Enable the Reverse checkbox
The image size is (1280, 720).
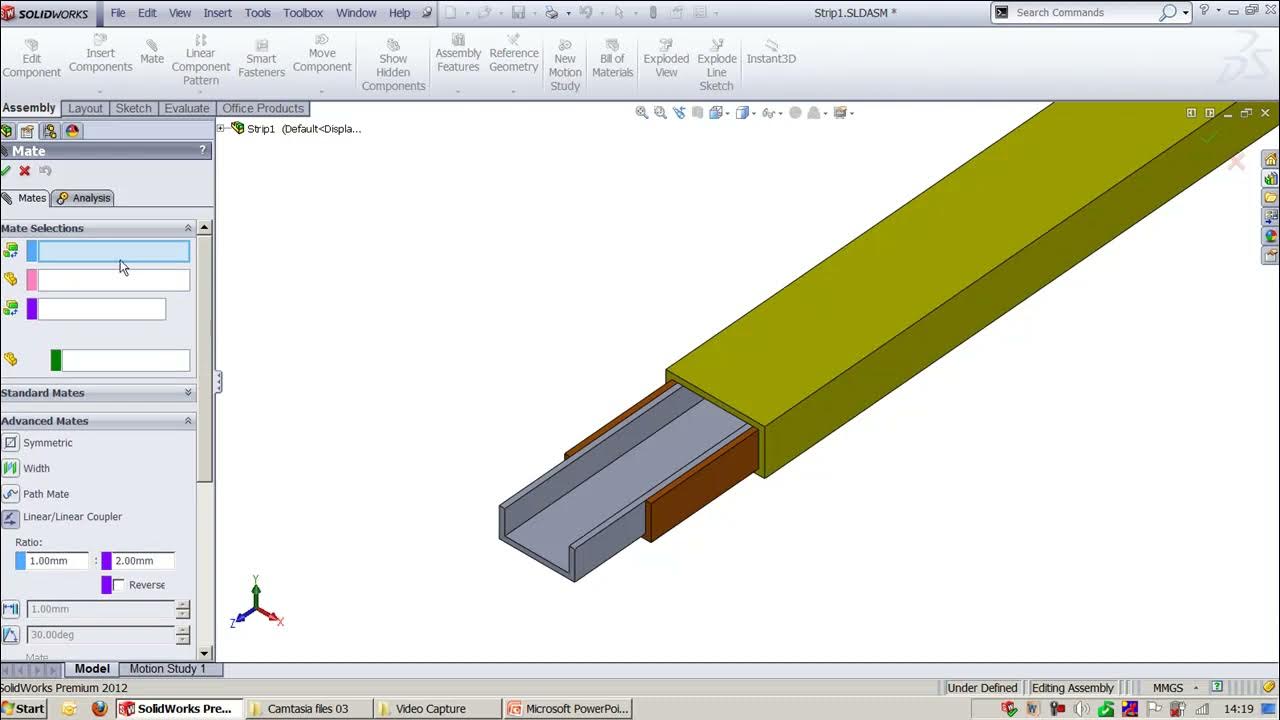pos(119,585)
